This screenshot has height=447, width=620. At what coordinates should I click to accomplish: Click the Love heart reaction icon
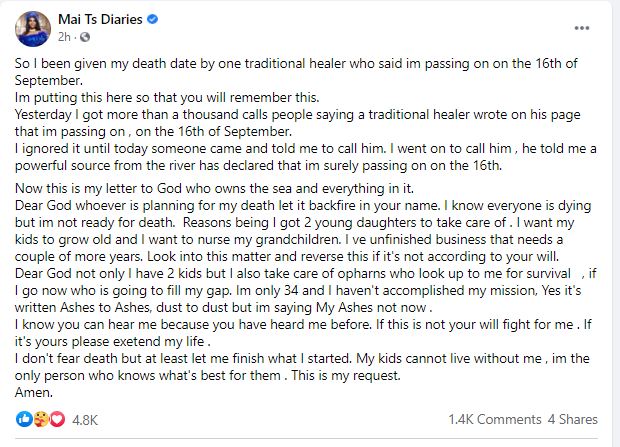57,419
